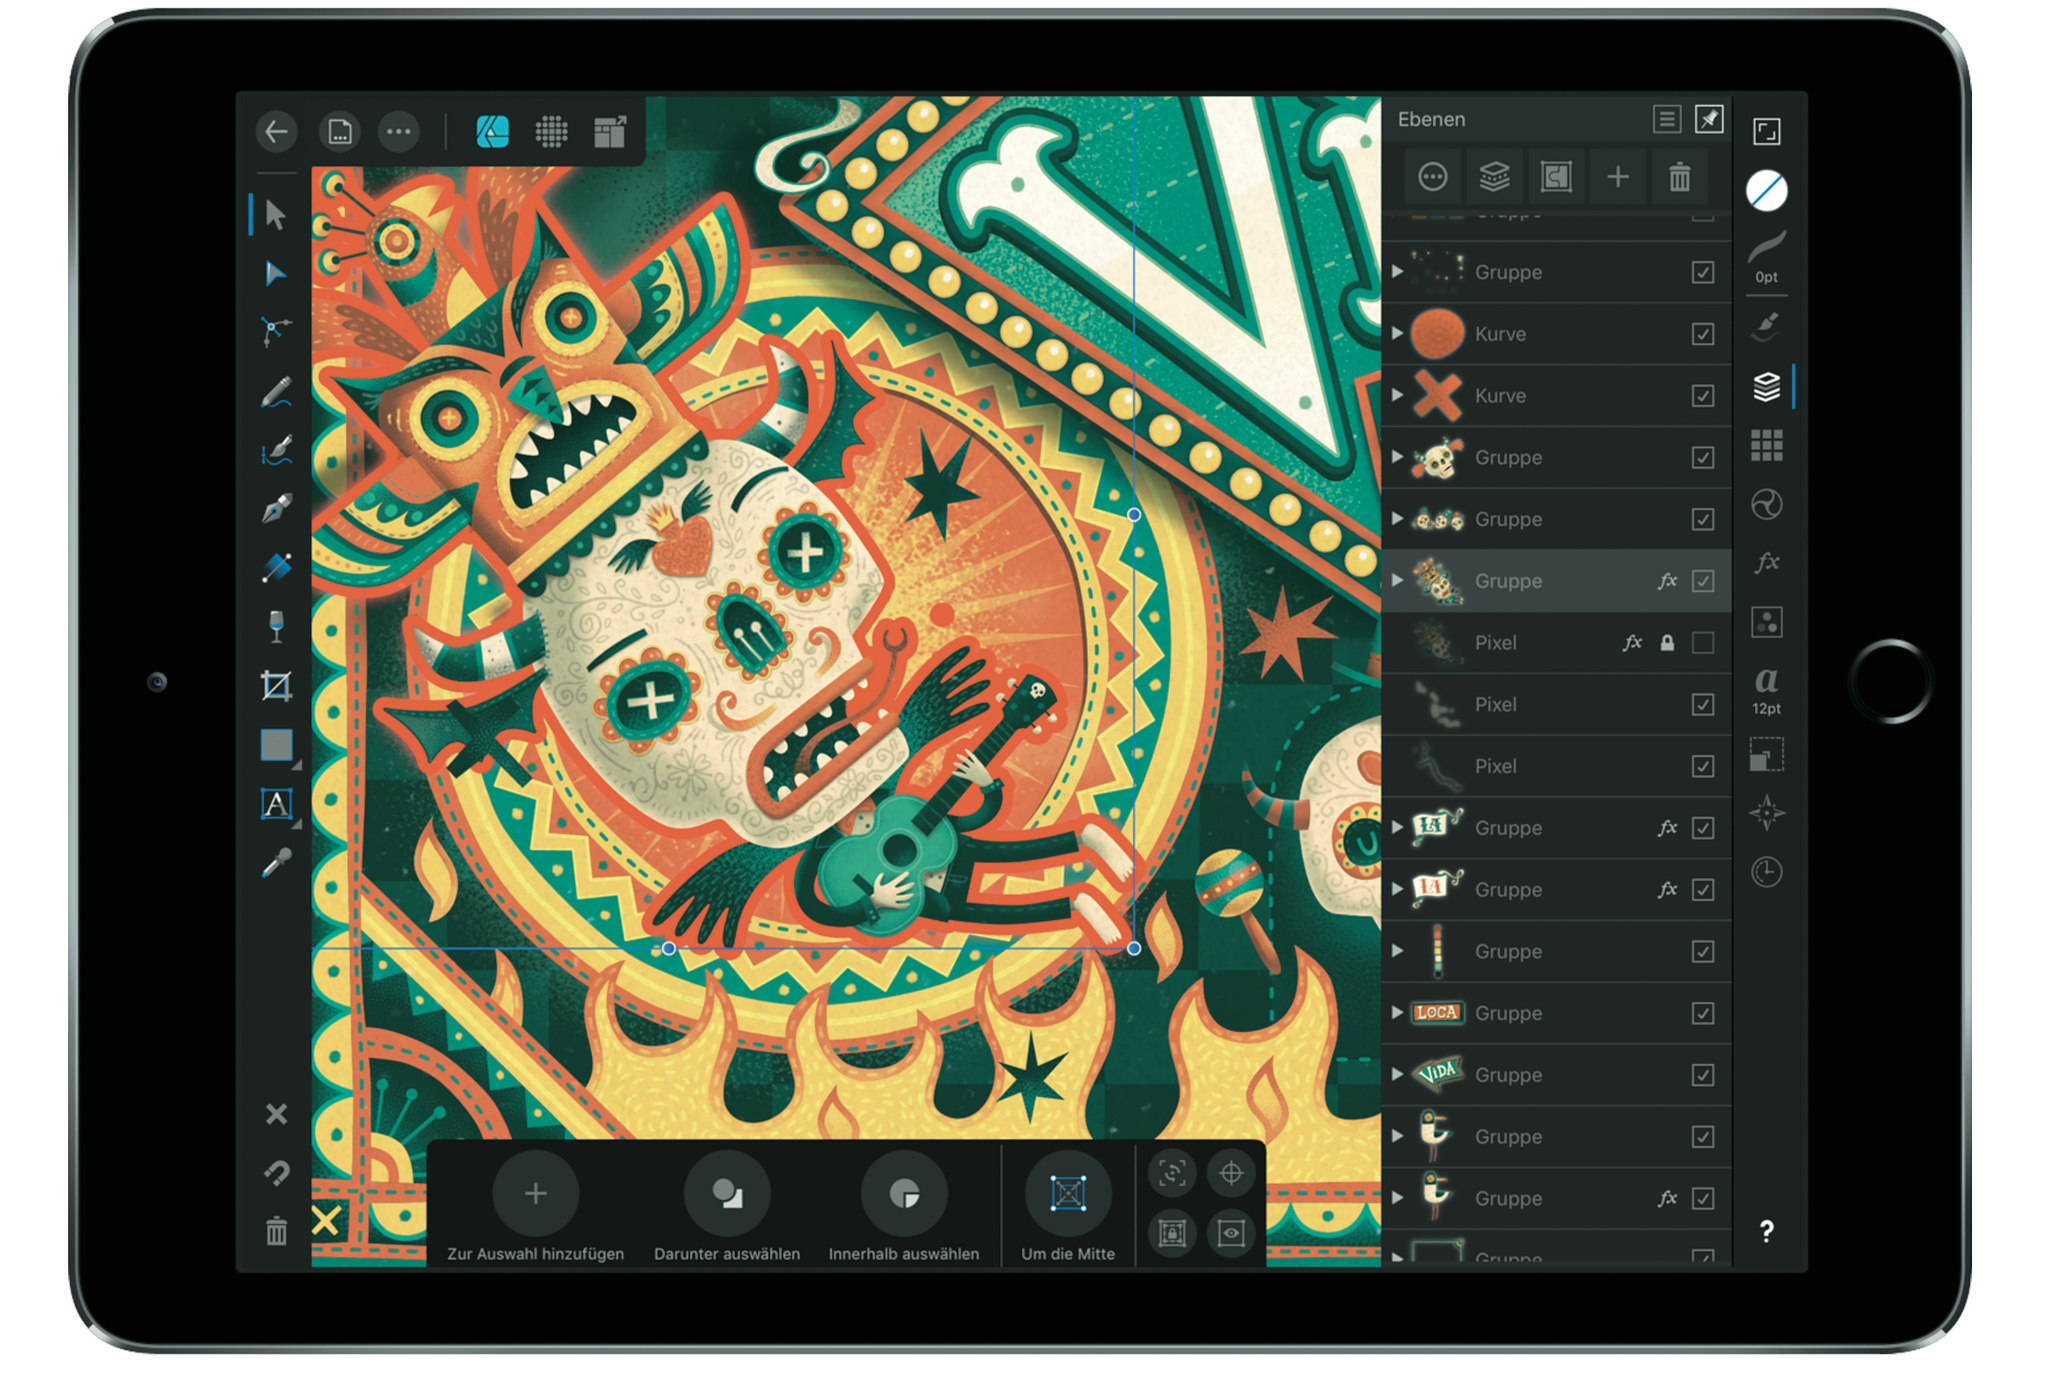2048x1374 pixels.
Task: Hide the first Kurve layer with the orange circle
Action: (1702, 334)
